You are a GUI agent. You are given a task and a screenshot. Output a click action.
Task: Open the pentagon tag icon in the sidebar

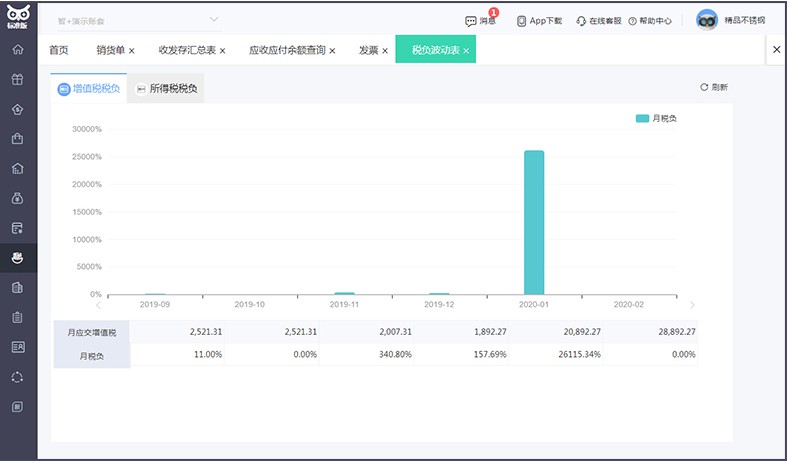coord(18,109)
